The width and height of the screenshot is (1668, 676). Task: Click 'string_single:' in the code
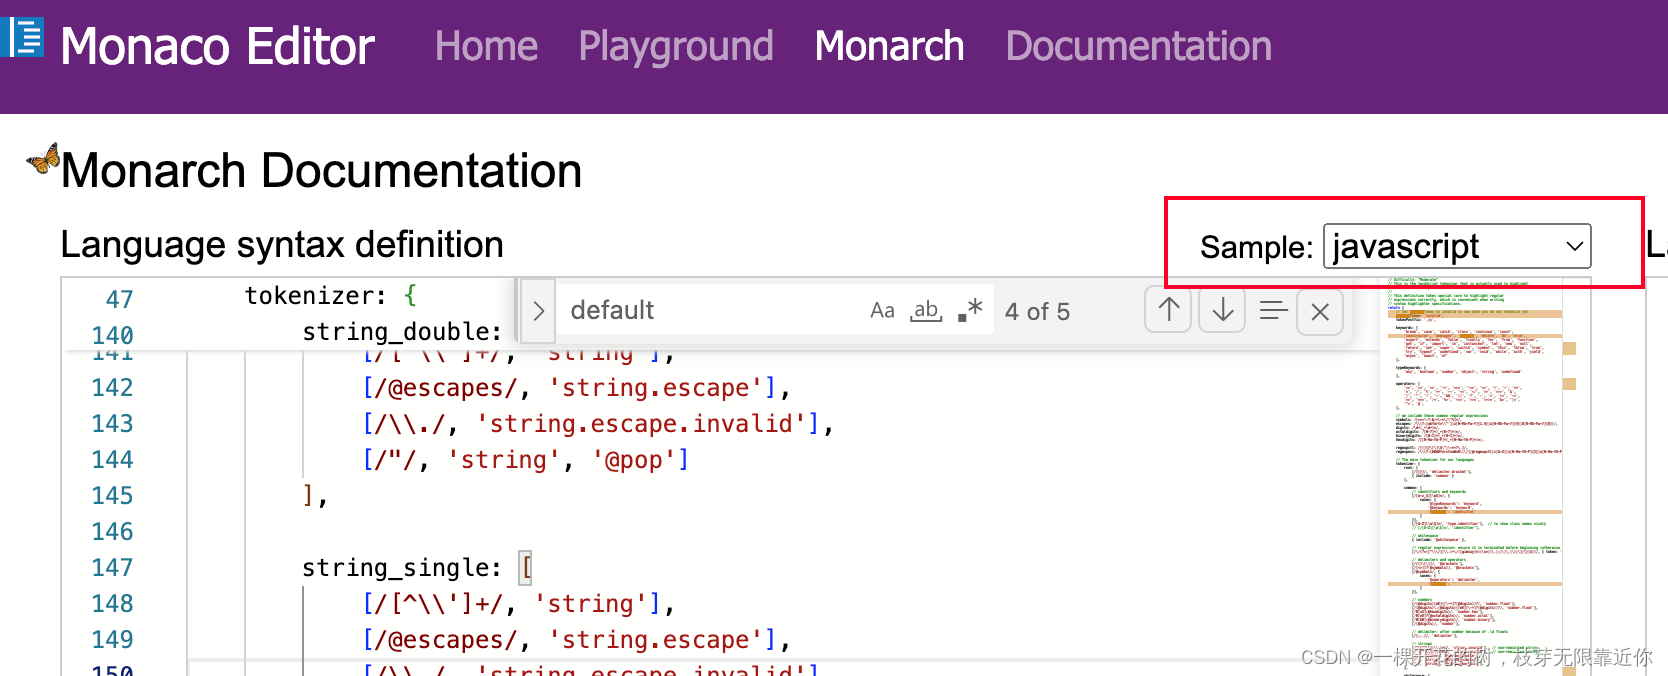(402, 568)
